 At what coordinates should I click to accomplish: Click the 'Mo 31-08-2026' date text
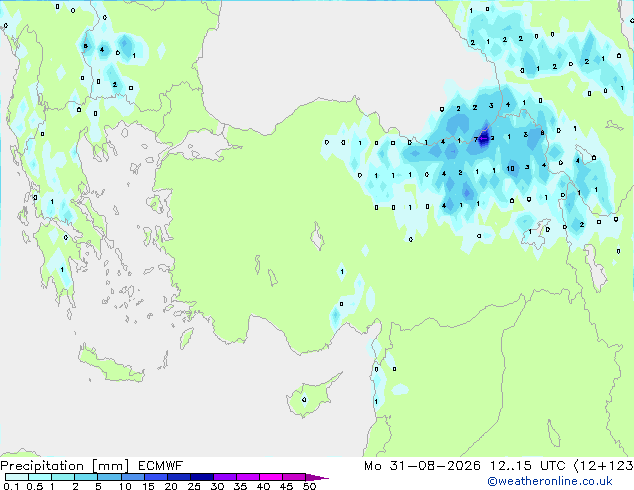(423, 466)
